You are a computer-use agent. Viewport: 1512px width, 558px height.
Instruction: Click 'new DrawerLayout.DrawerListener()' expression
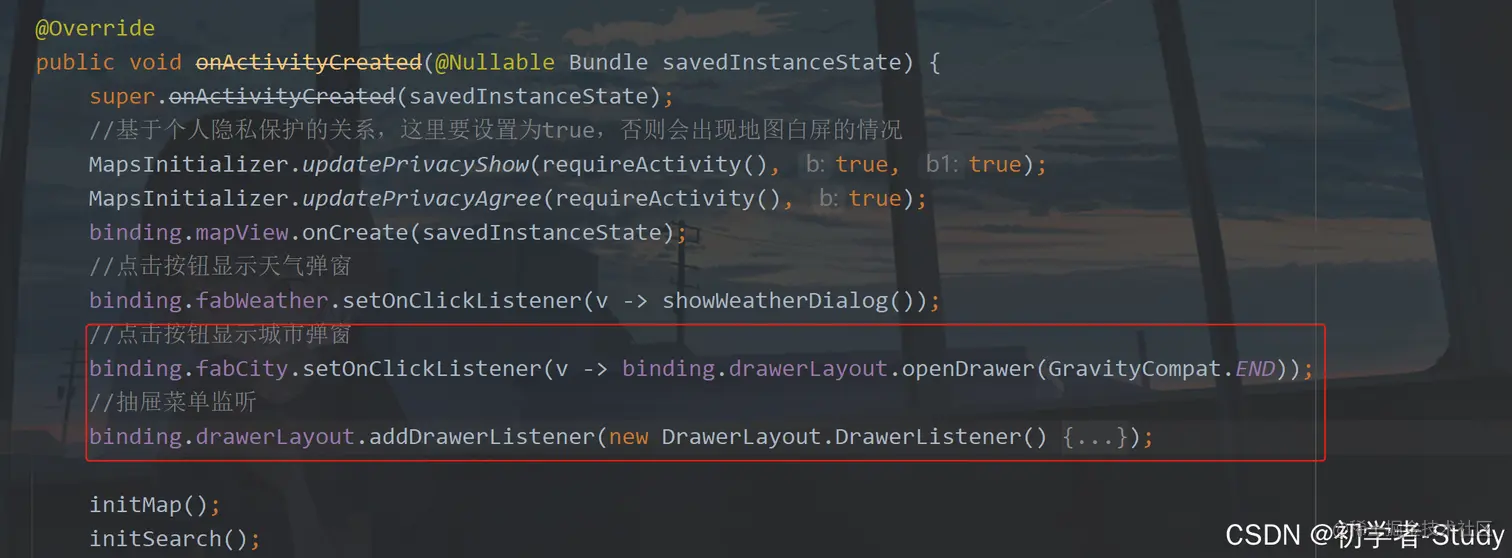[828, 437]
